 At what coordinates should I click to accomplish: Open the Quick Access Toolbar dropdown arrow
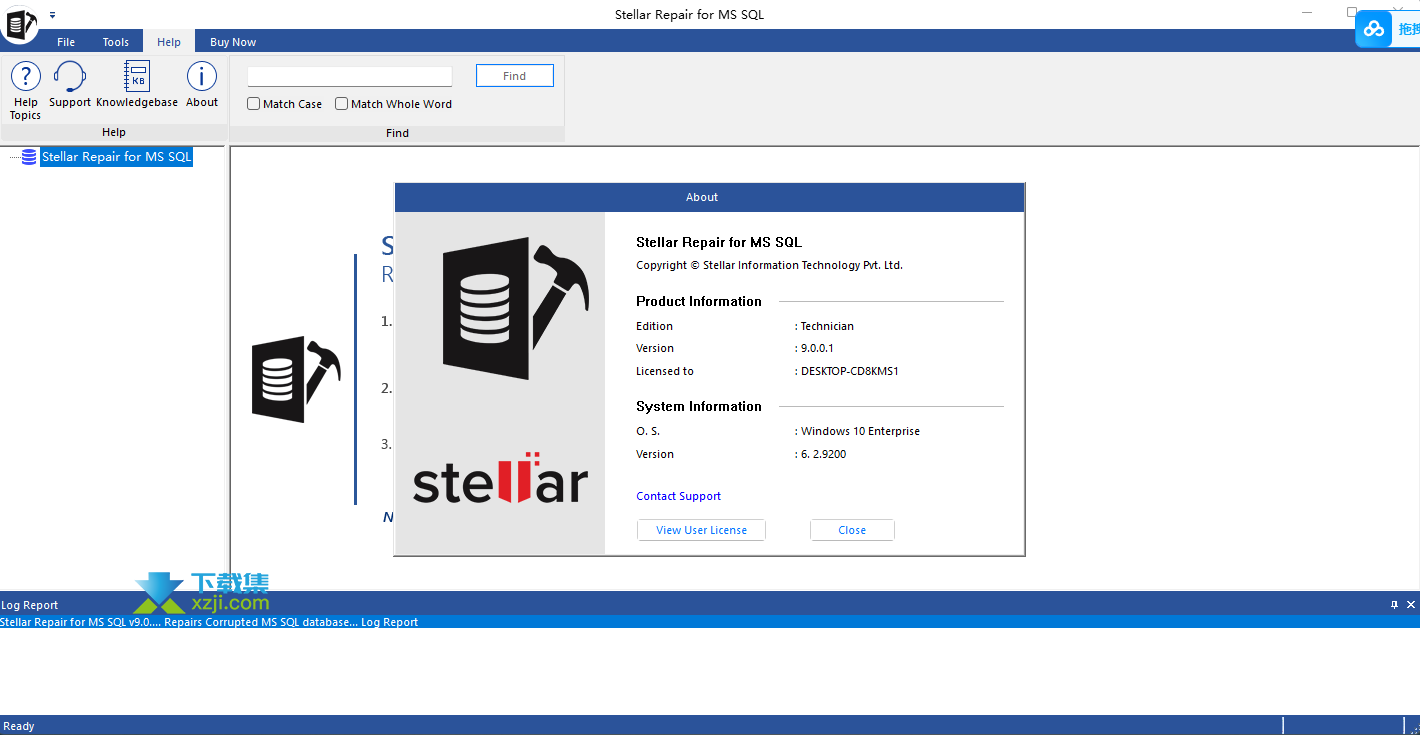[52, 15]
